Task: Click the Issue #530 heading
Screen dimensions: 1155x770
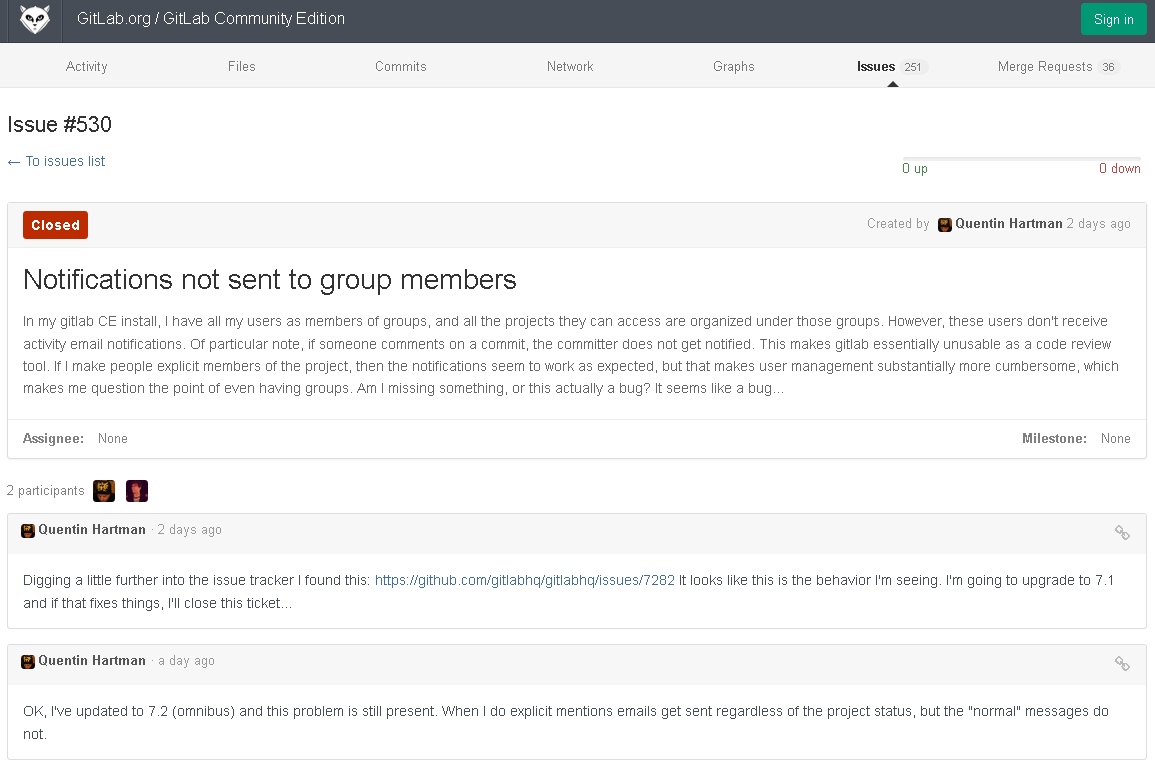Action: point(60,125)
